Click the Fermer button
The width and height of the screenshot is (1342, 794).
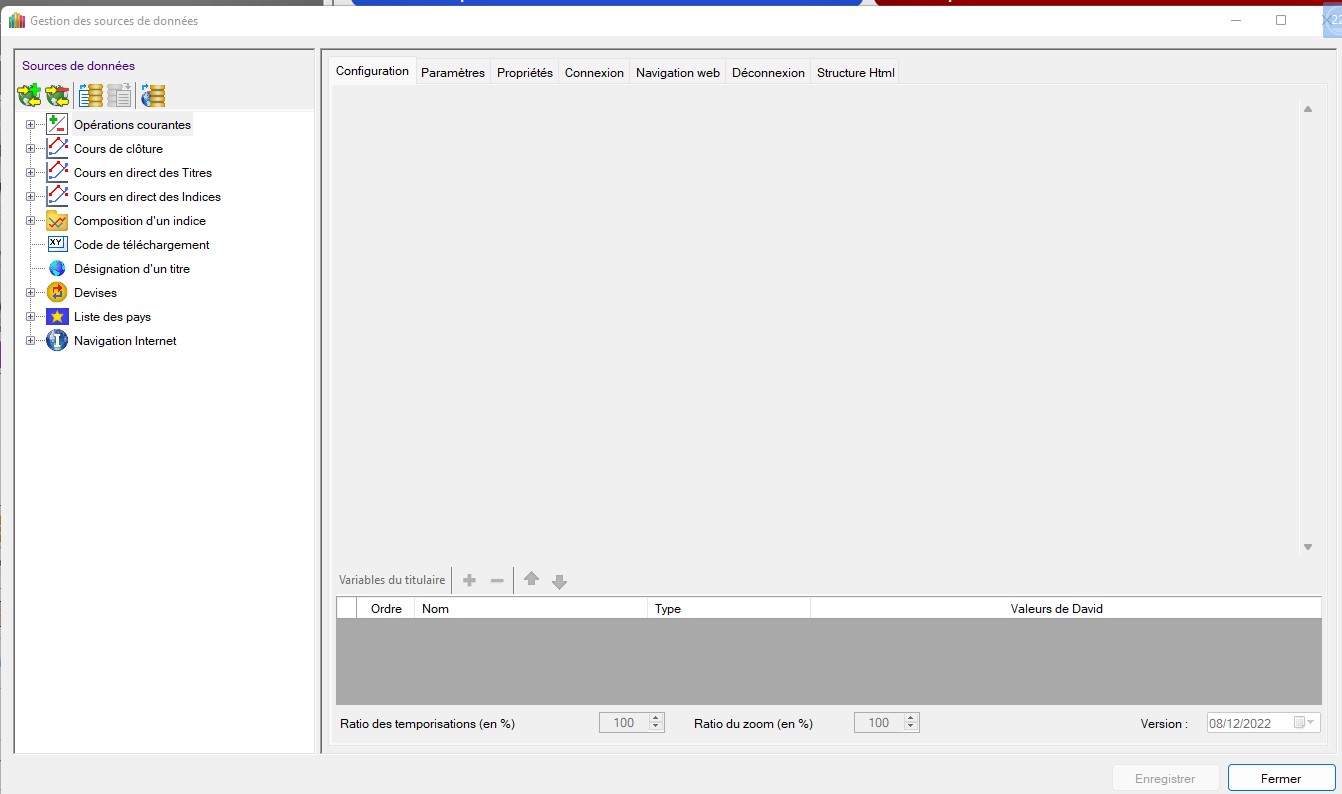point(1281,778)
